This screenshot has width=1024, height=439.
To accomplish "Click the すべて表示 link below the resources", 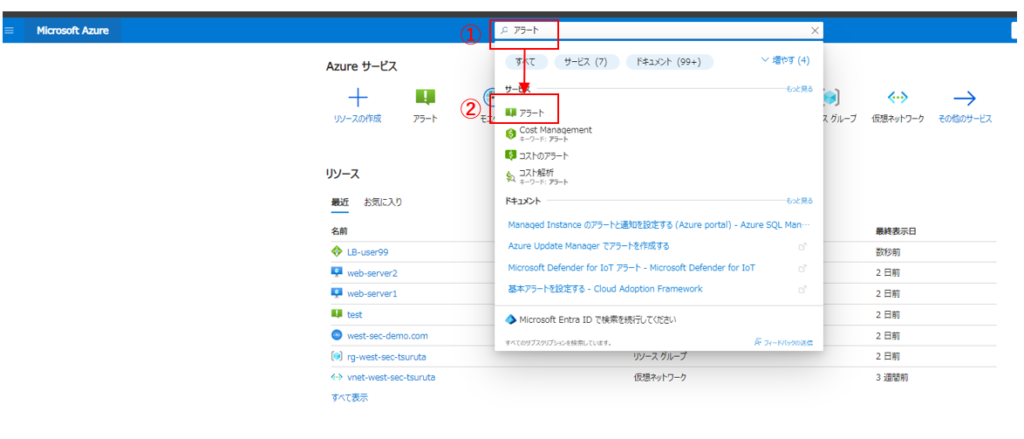I will pos(349,397).
